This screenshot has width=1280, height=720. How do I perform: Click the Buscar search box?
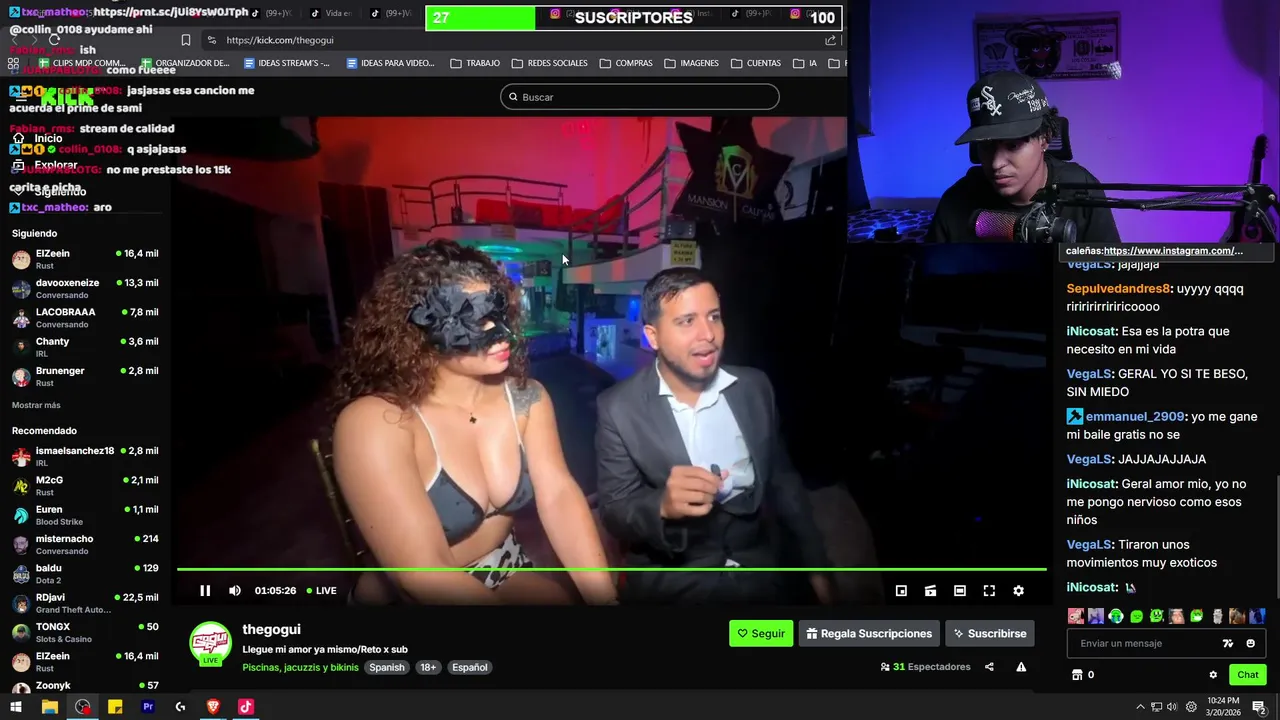point(640,97)
